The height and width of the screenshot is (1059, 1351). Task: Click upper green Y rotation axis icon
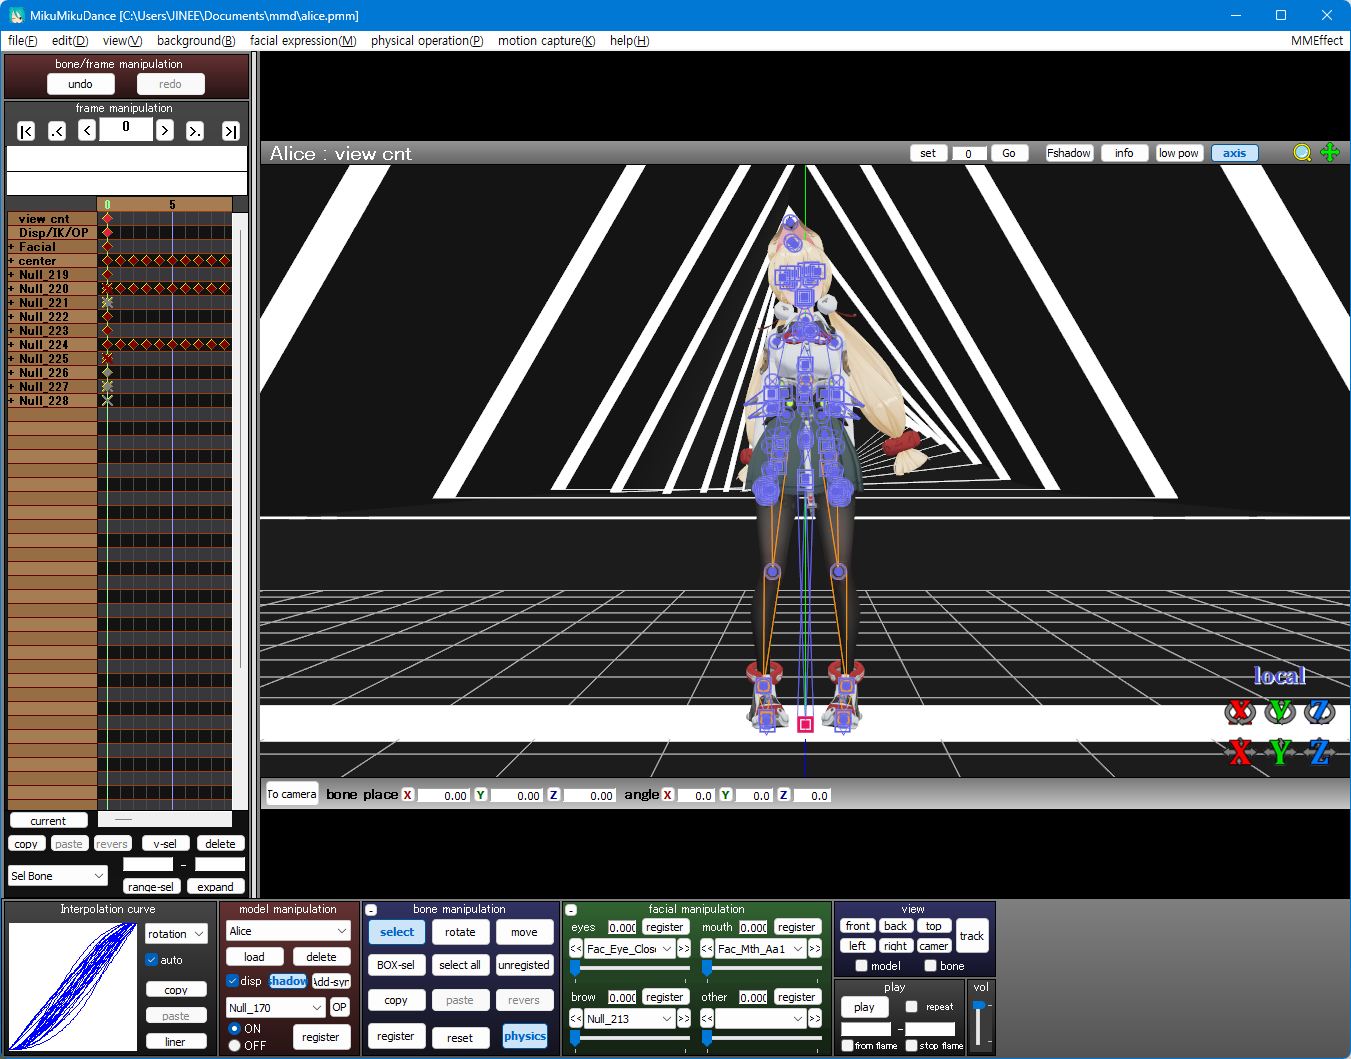pos(1280,711)
